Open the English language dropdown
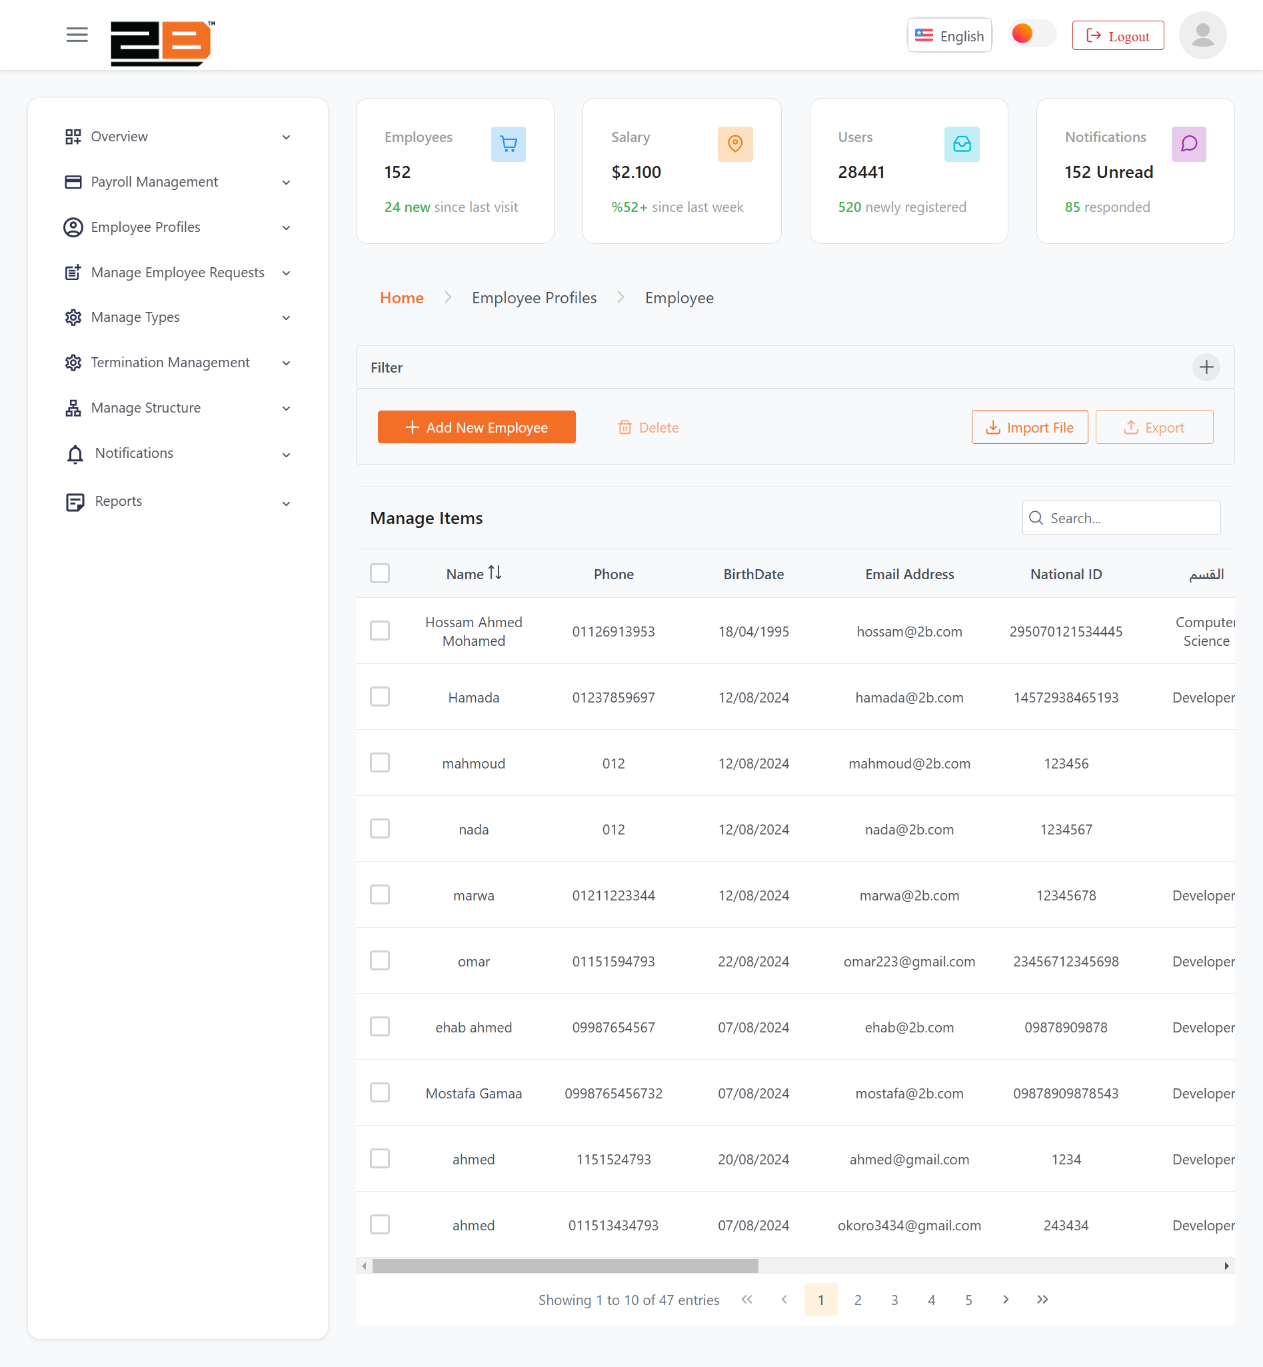The width and height of the screenshot is (1263, 1367). 949,36
